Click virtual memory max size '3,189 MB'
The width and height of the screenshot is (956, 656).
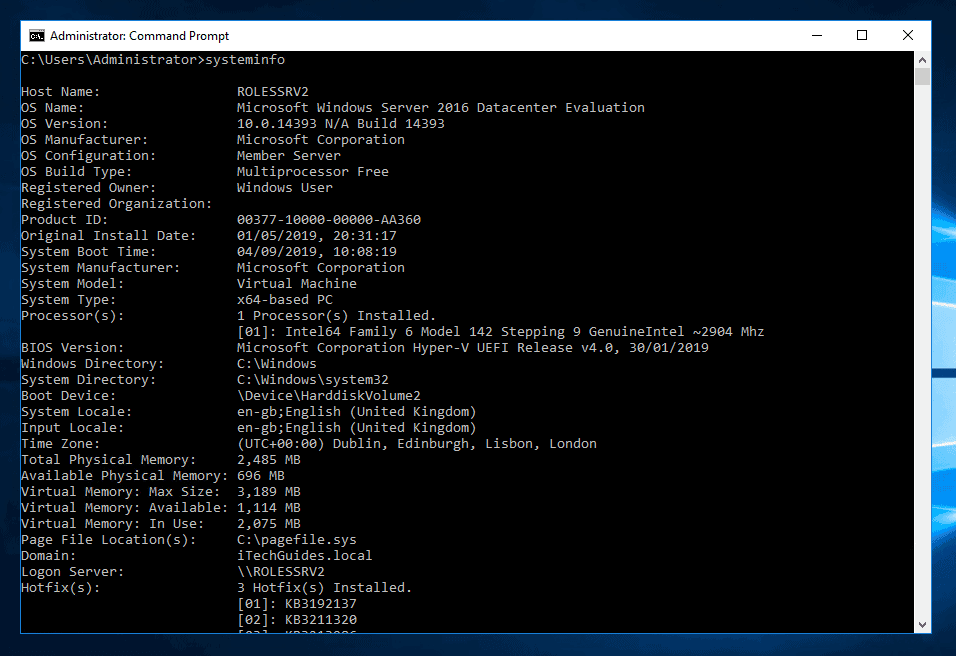pos(268,491)
